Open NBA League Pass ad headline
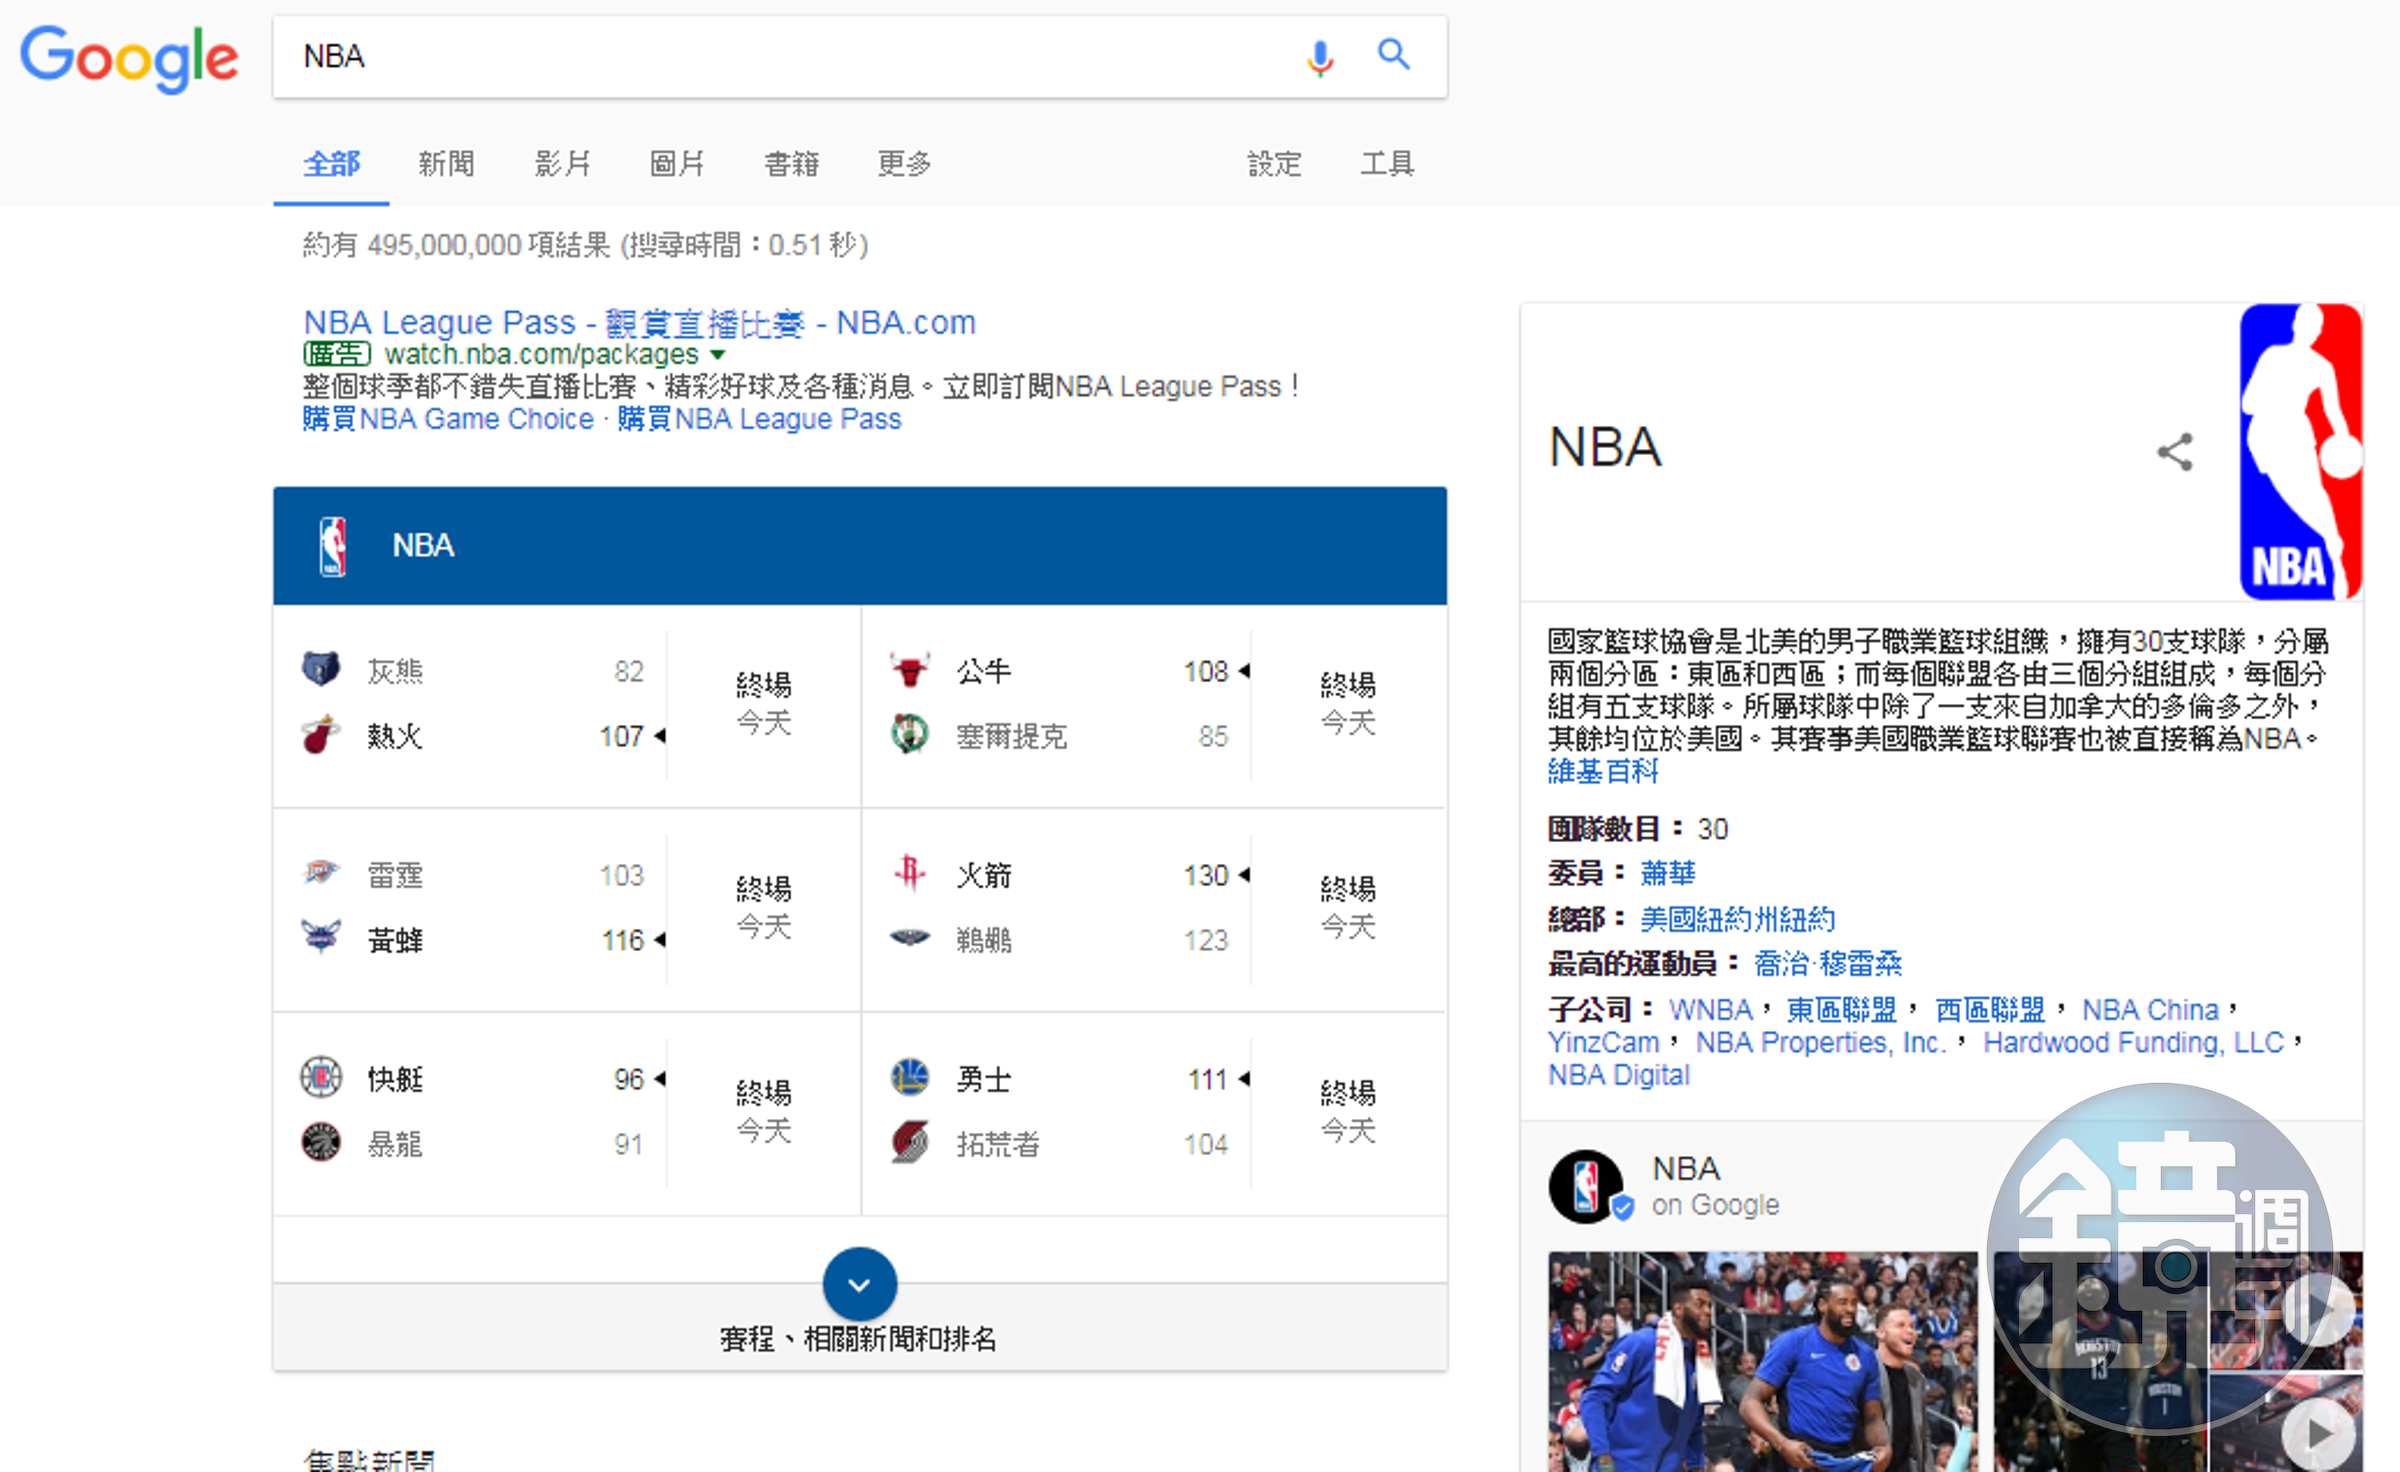 tap(639, 322)
